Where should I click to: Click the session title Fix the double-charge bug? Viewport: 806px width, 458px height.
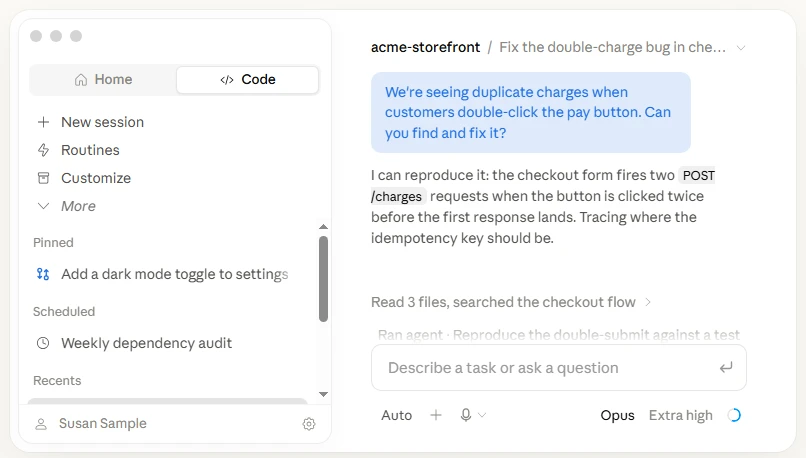[x=612, y=47]
